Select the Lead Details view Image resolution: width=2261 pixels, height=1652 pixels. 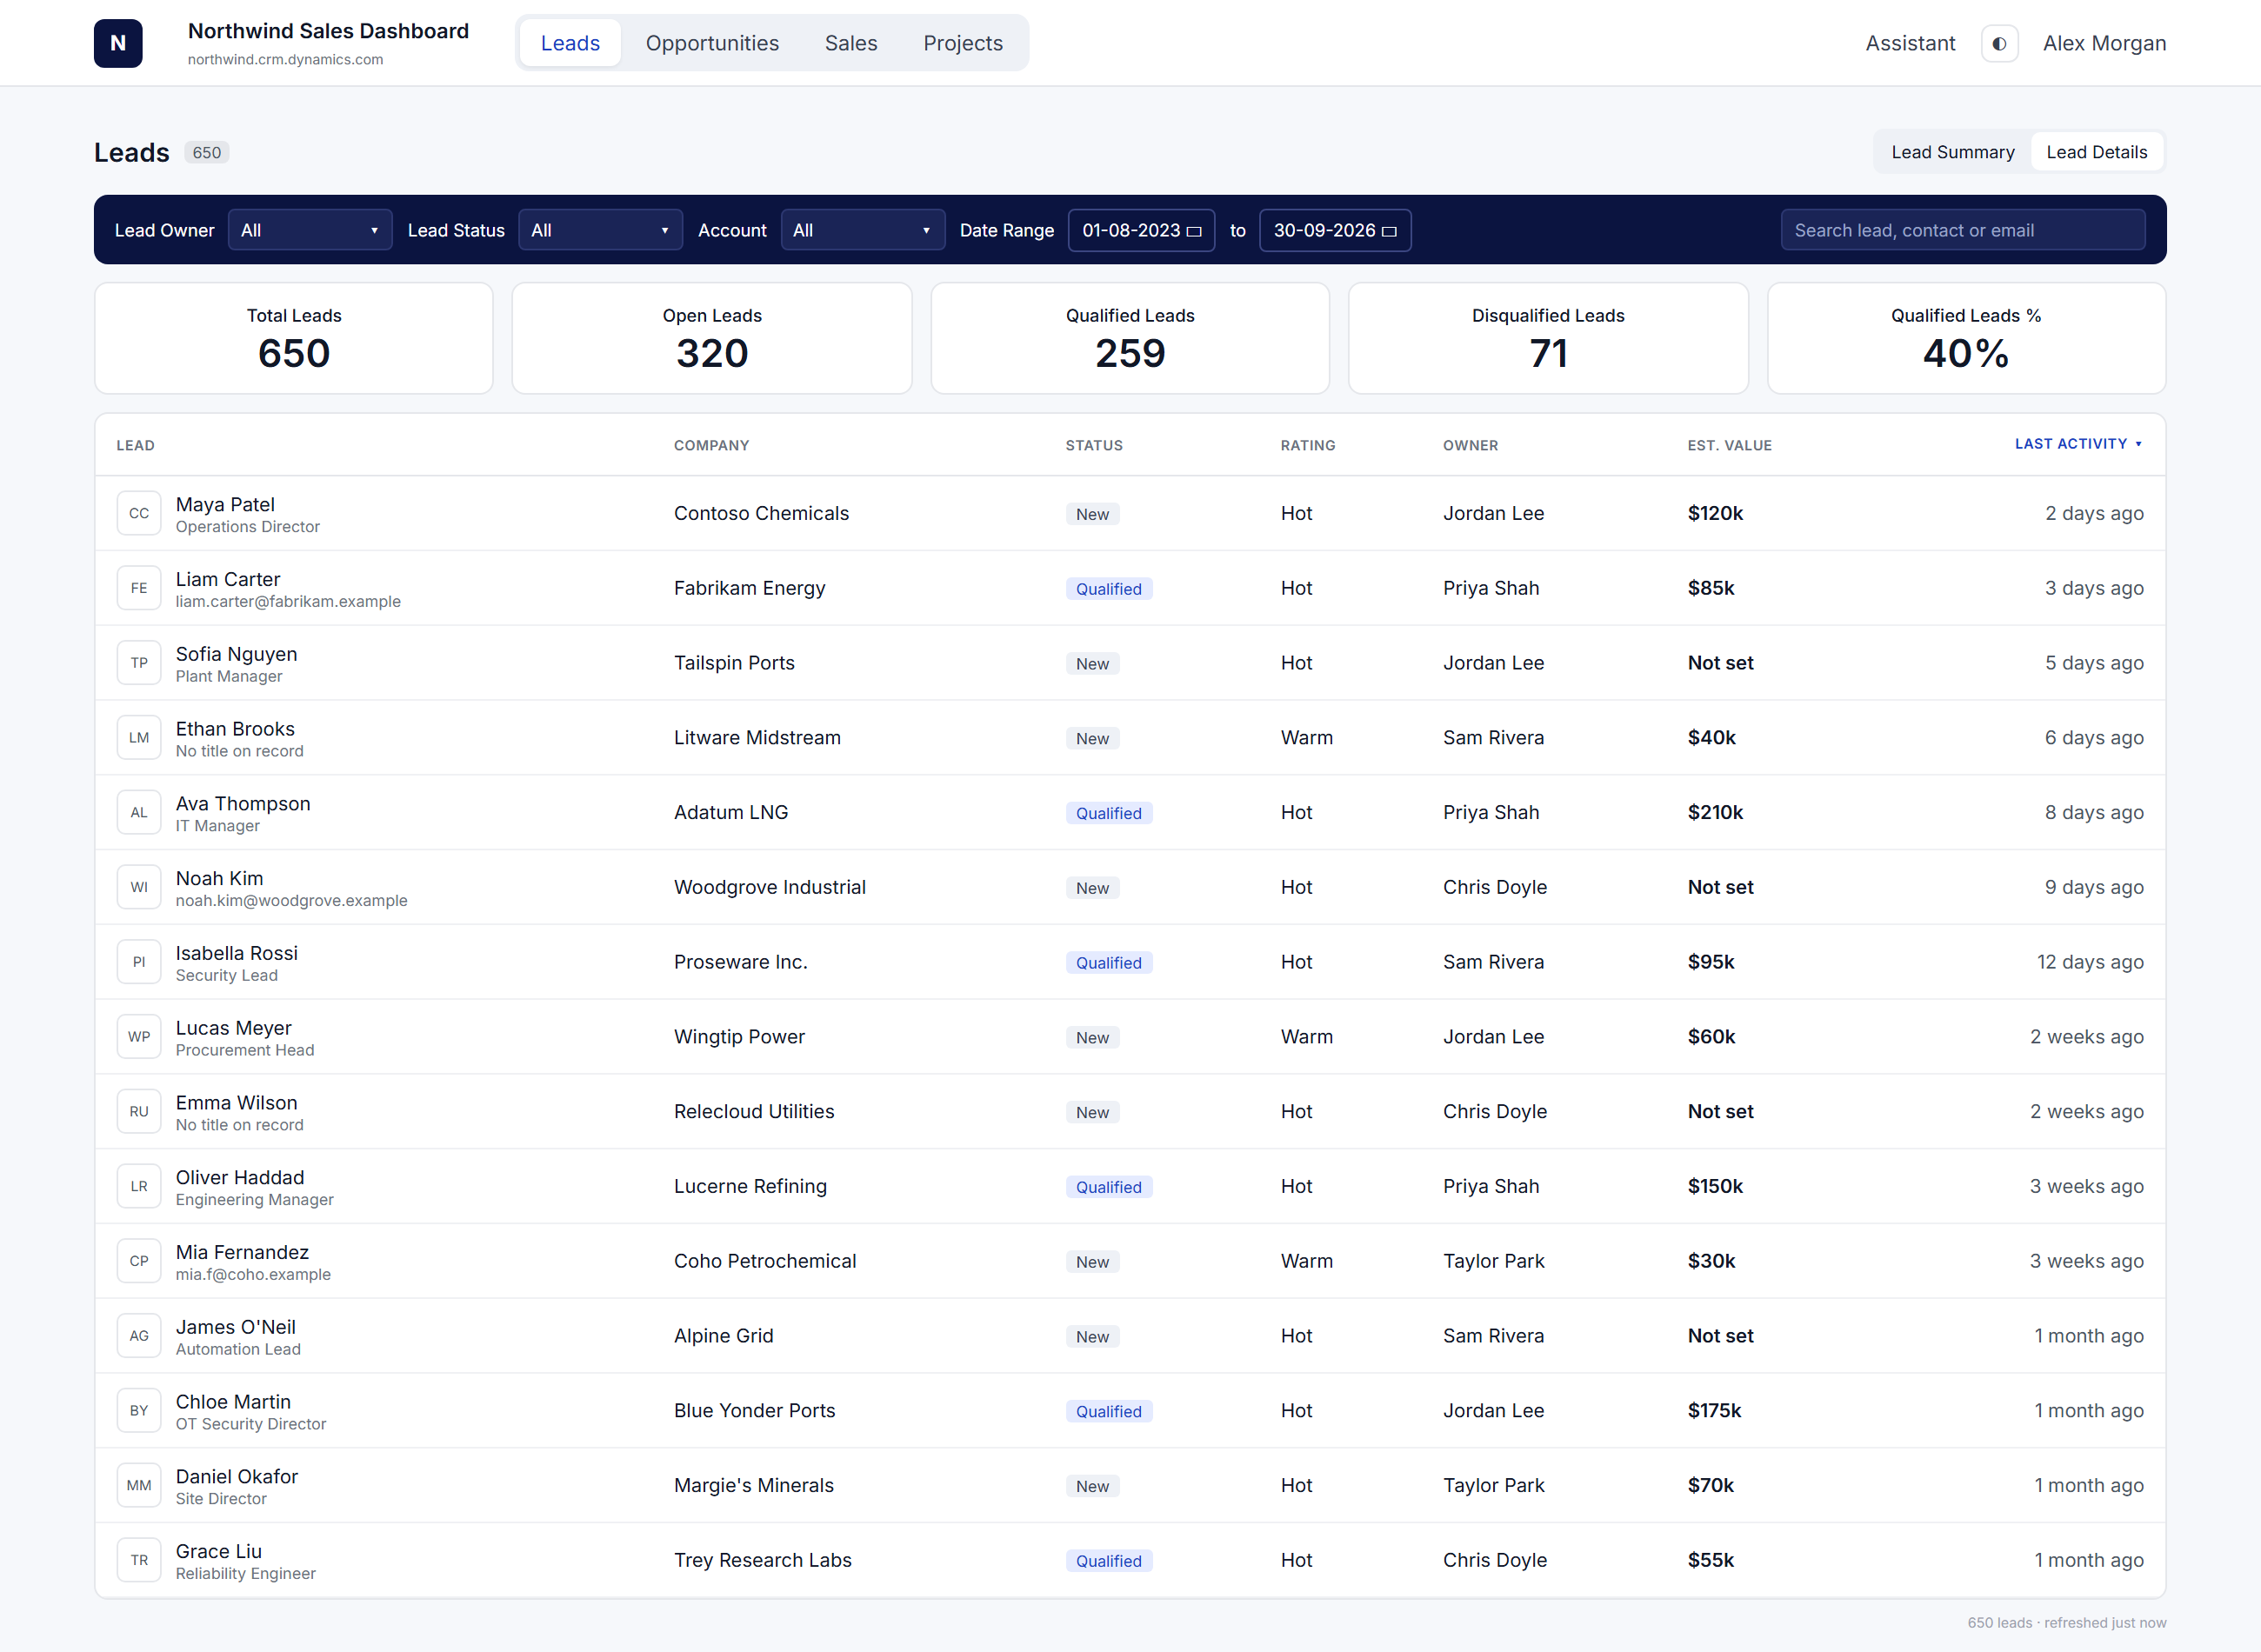tap(2096, 152)
